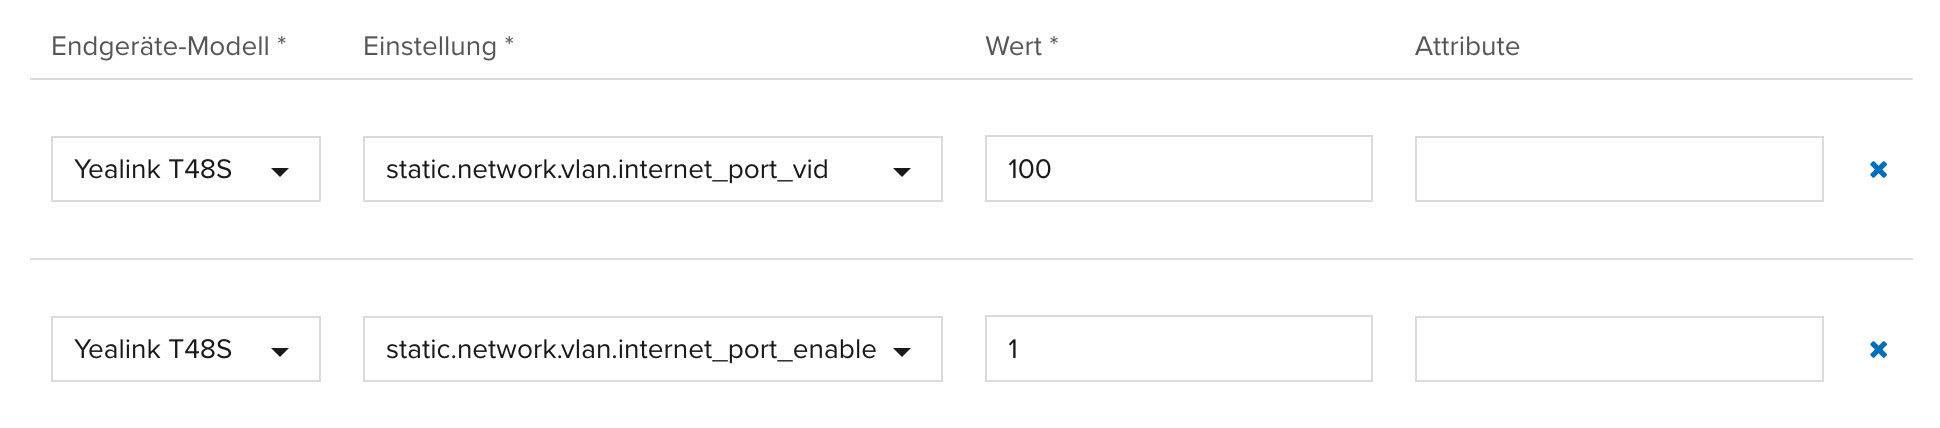Remove the internet_port_vid setting row
This screenshot has width=1940, height=428.
[x=1878, y=170]
